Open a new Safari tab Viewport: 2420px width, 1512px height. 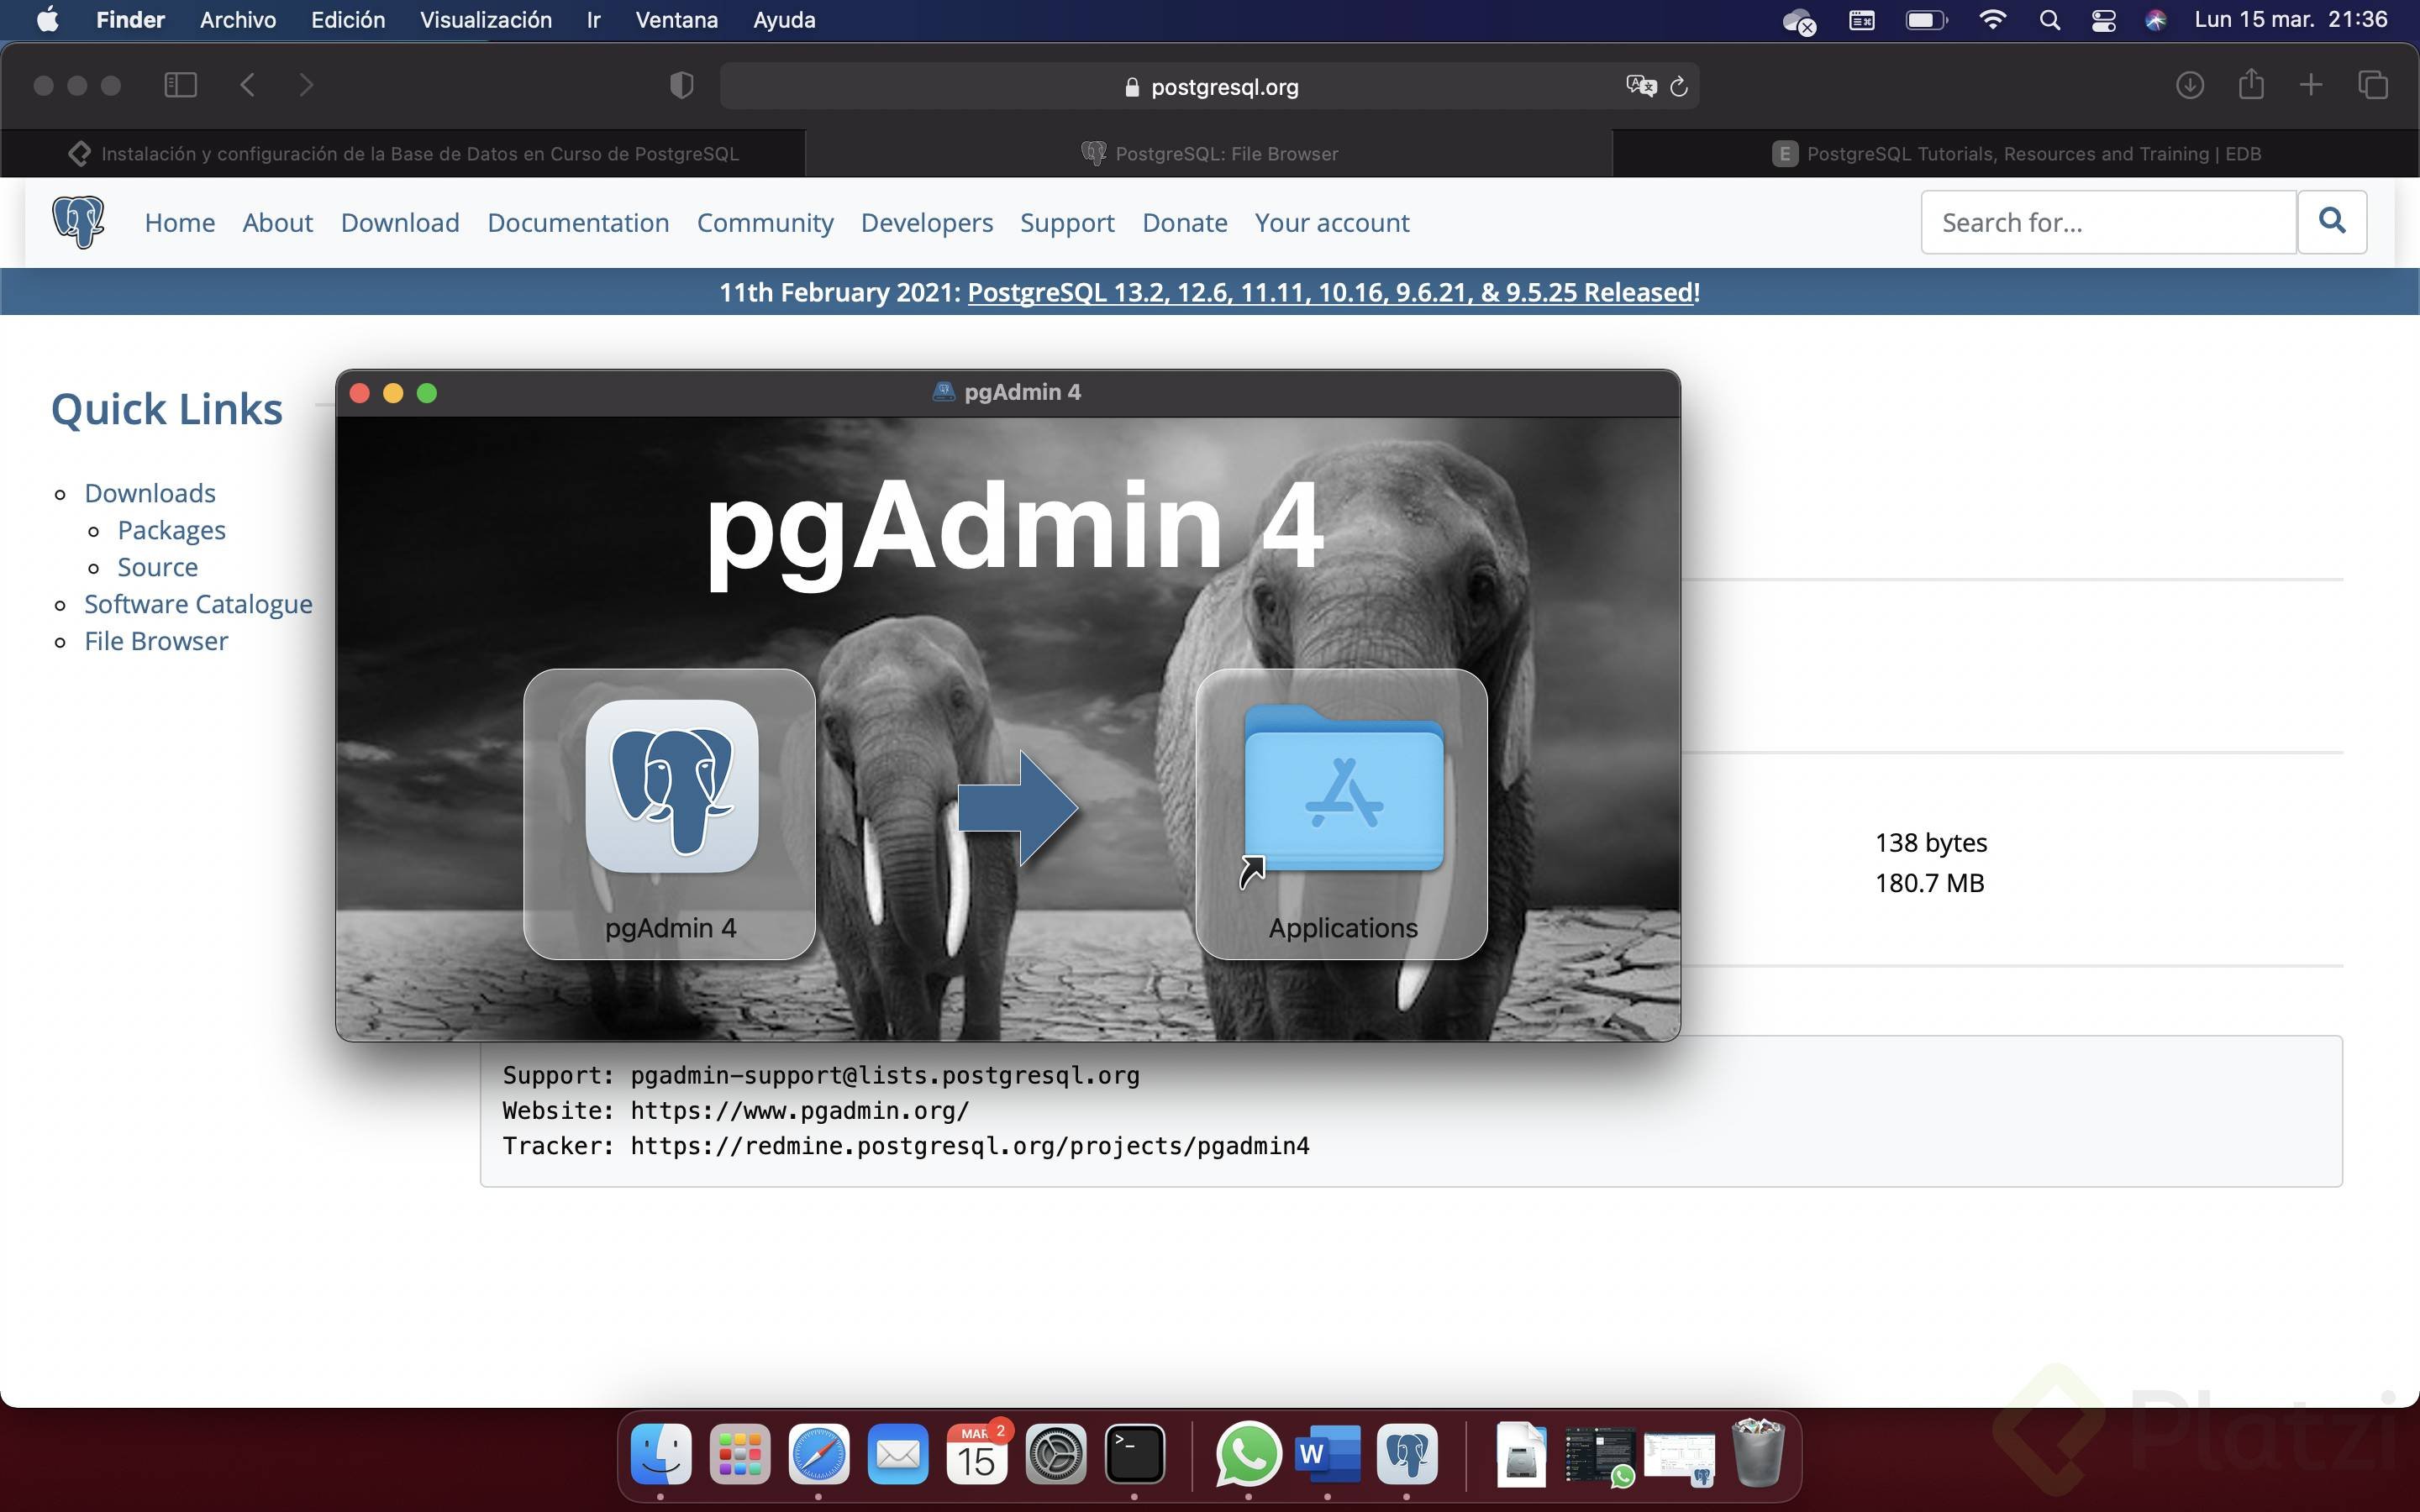point(2311,85)
